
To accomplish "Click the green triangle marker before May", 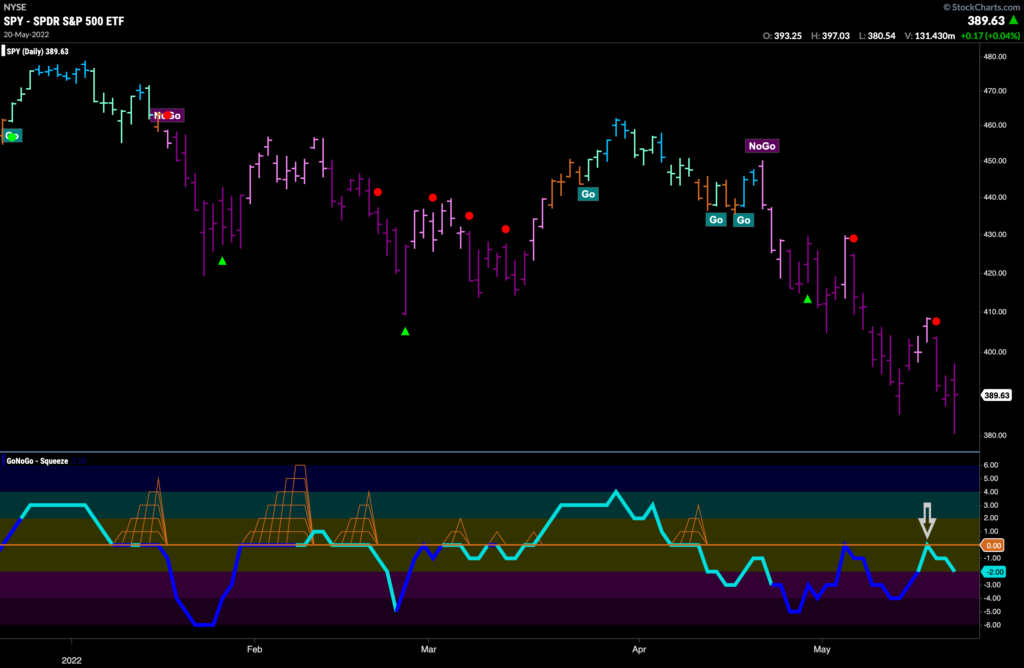I will (807, 299).
